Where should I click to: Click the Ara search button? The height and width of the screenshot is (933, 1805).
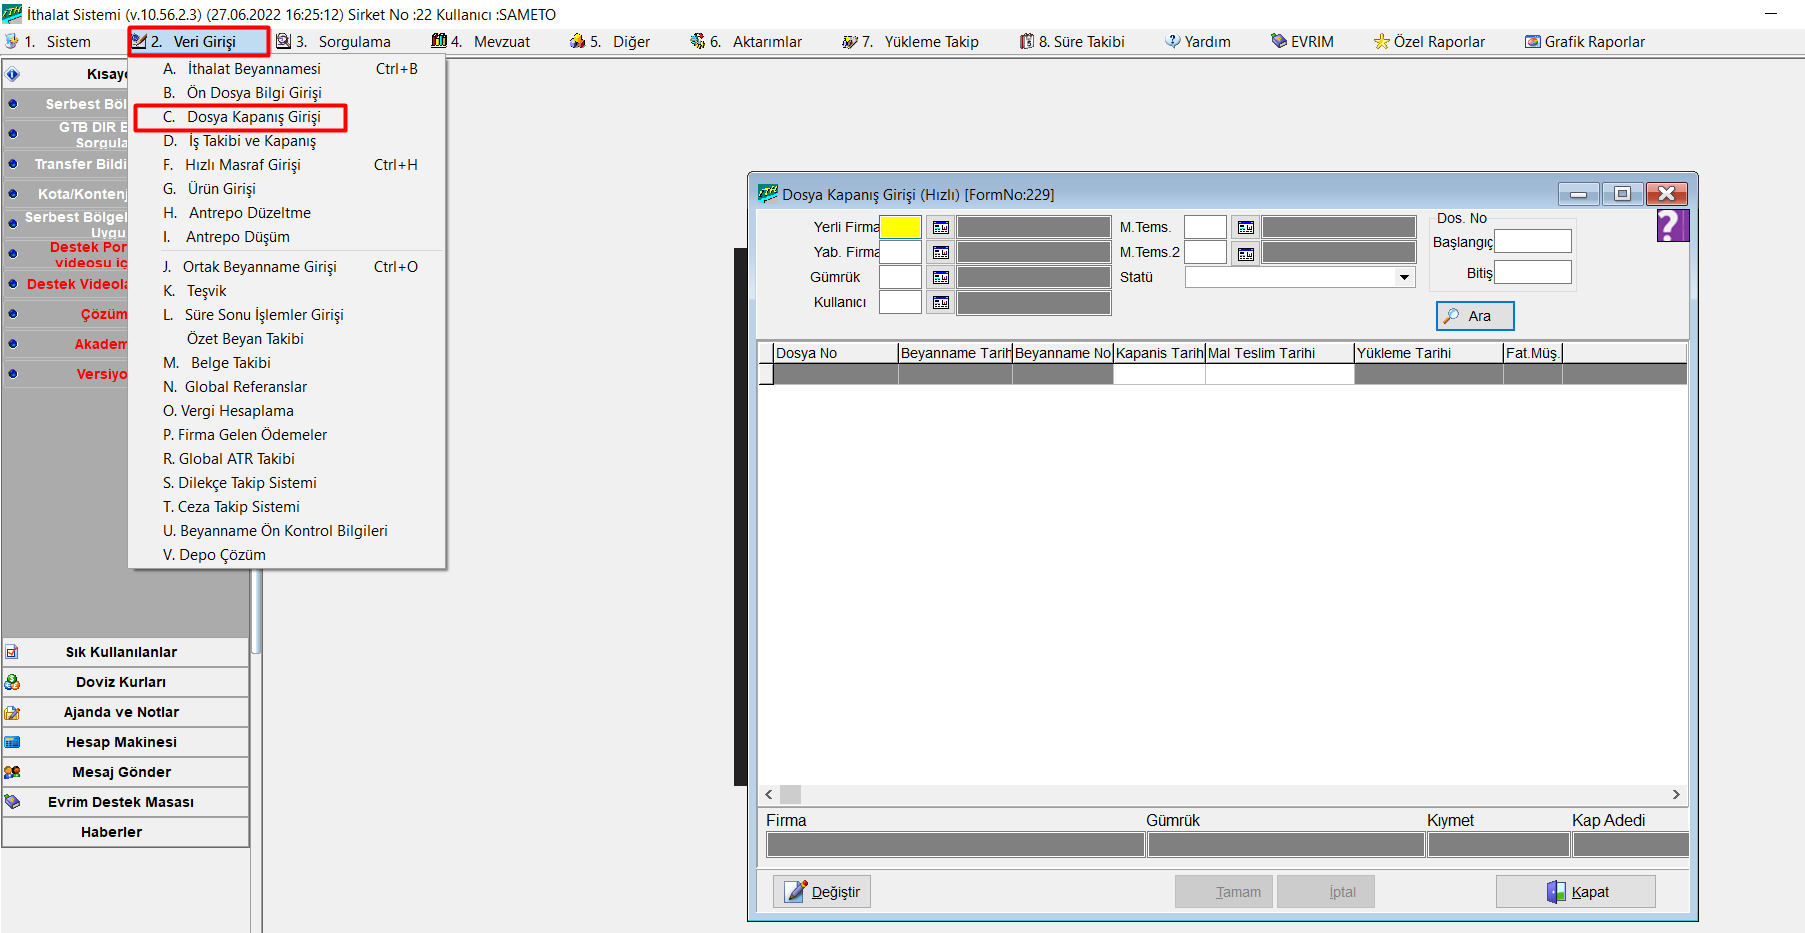point(1475,316)
